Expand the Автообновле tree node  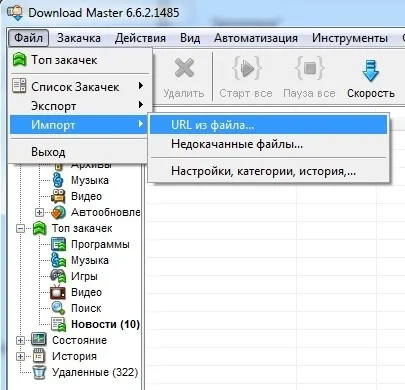point(39,212)
